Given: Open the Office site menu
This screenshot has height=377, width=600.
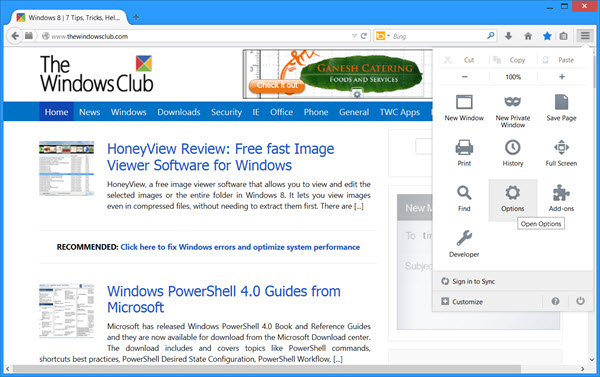Looking at the screenshot, I should click(x=281, y=112).
